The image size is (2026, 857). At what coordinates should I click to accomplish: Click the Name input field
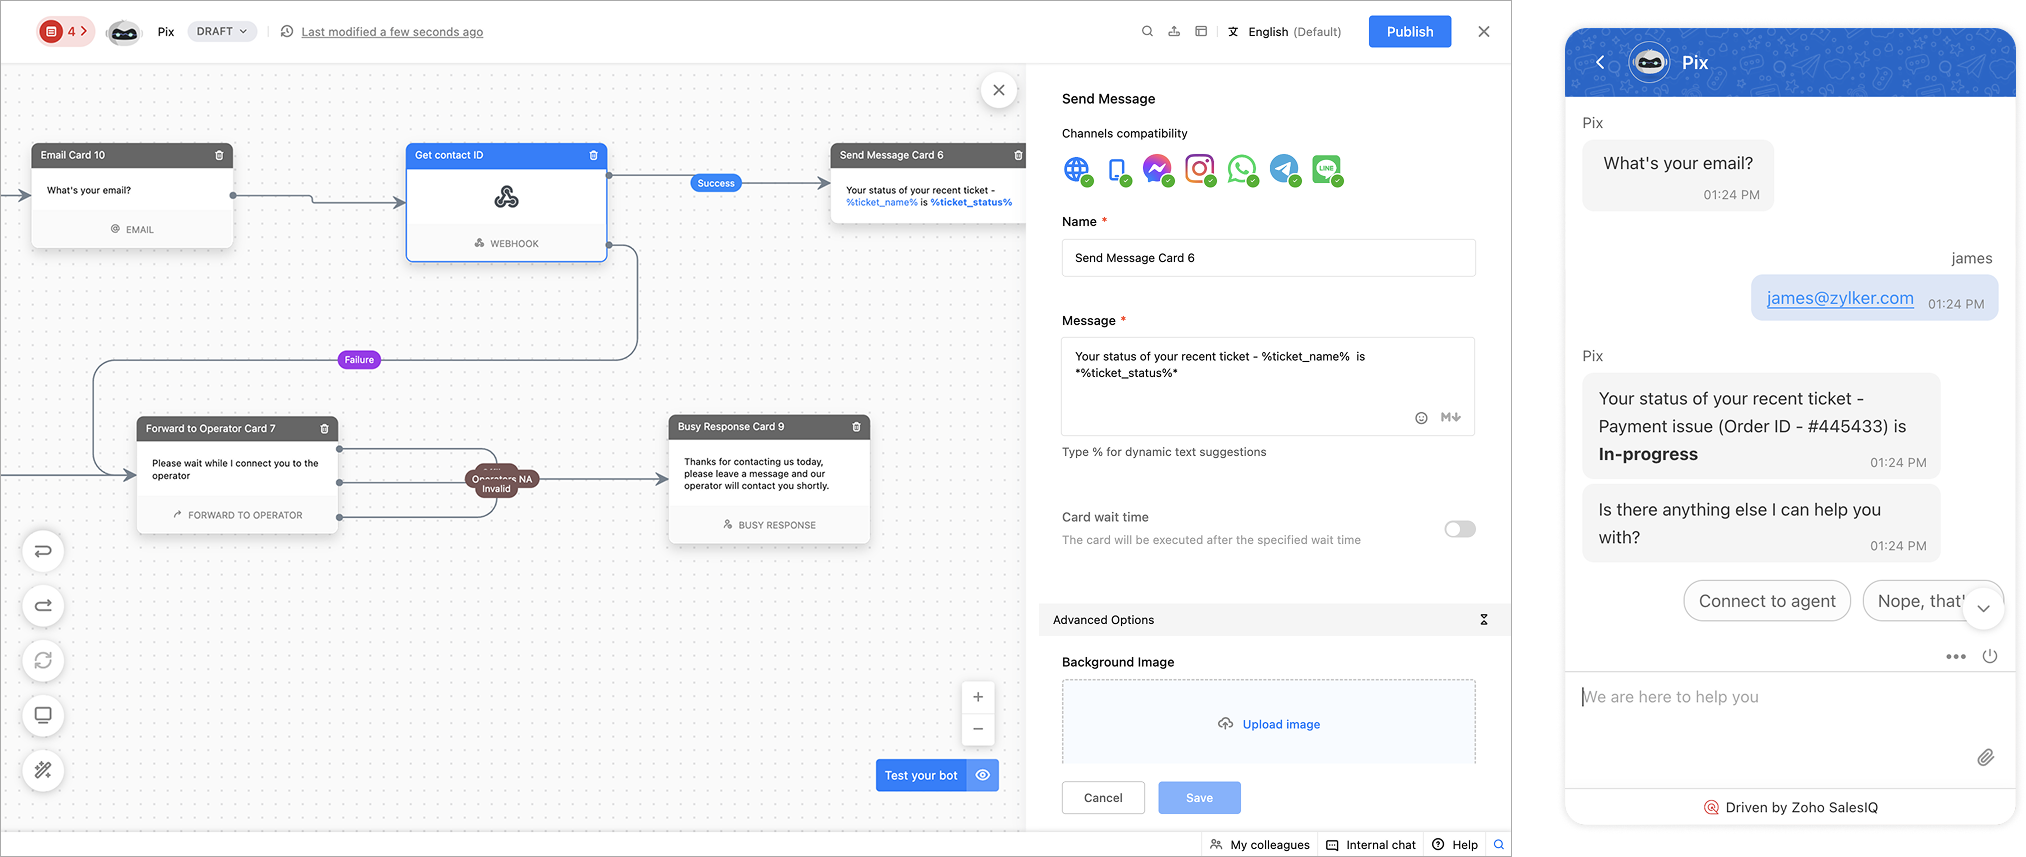click(x=1268, y=258)
